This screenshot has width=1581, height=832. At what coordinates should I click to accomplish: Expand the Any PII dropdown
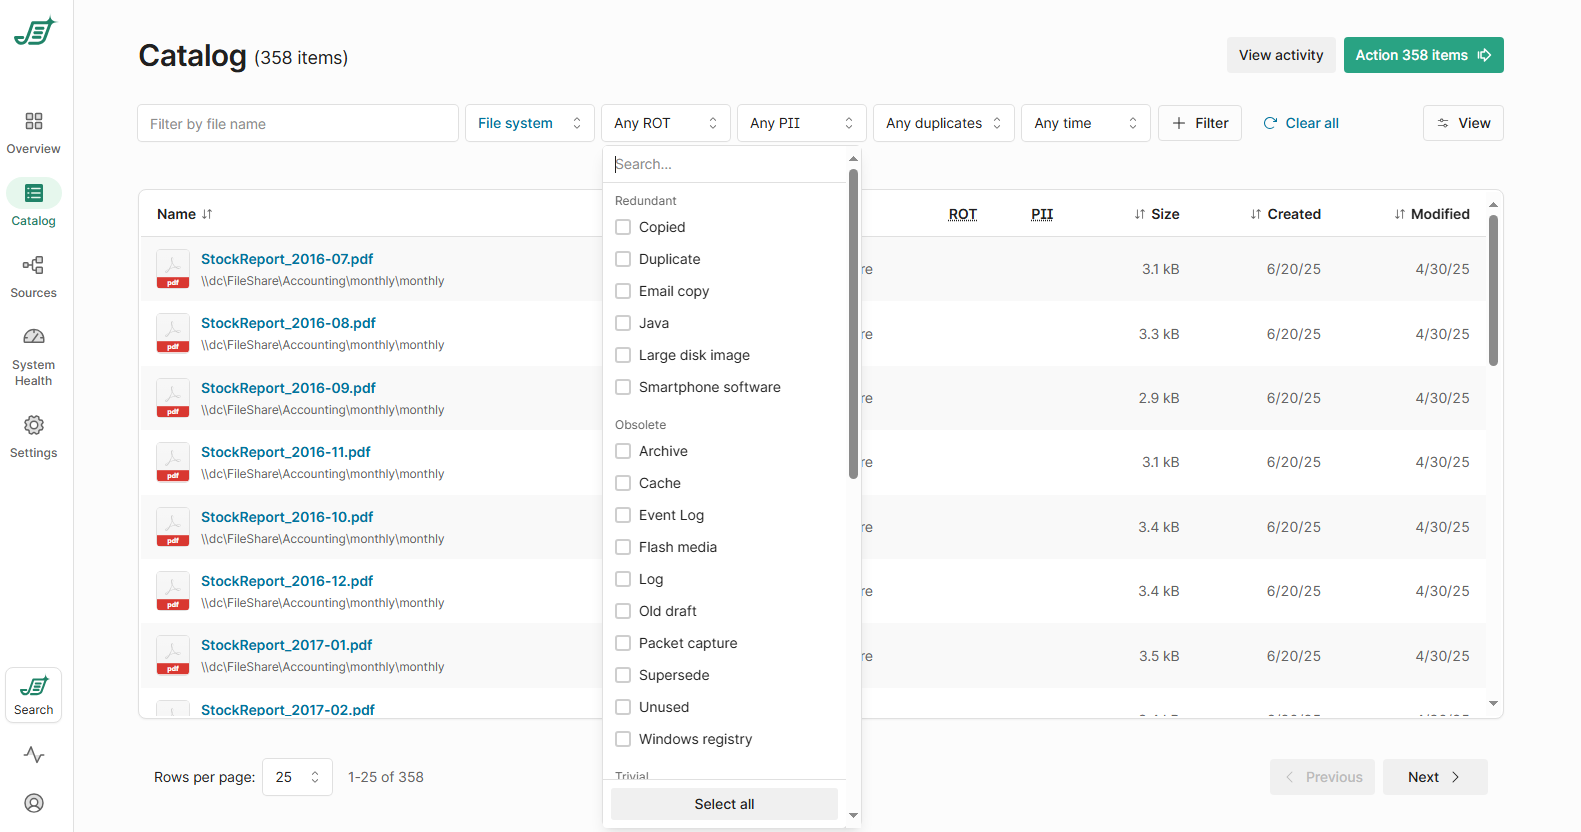tap(802, 123)
